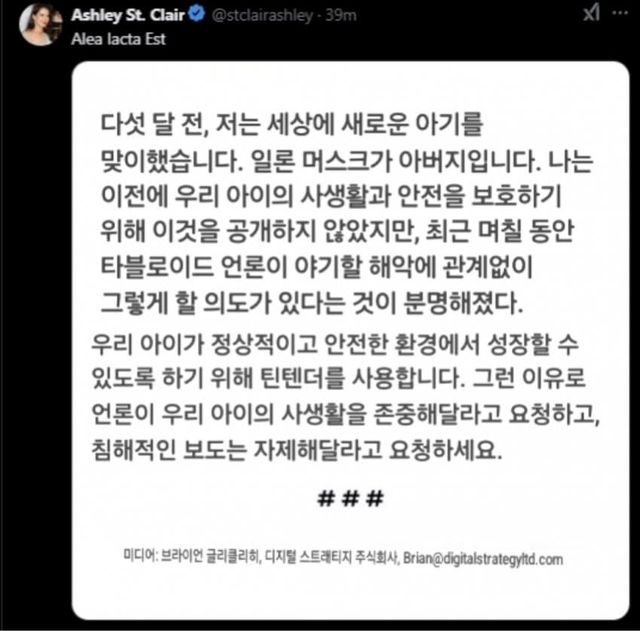Click the Alea Iacta Est post text
Screen dimensions: 640x631
coord(118,39)
